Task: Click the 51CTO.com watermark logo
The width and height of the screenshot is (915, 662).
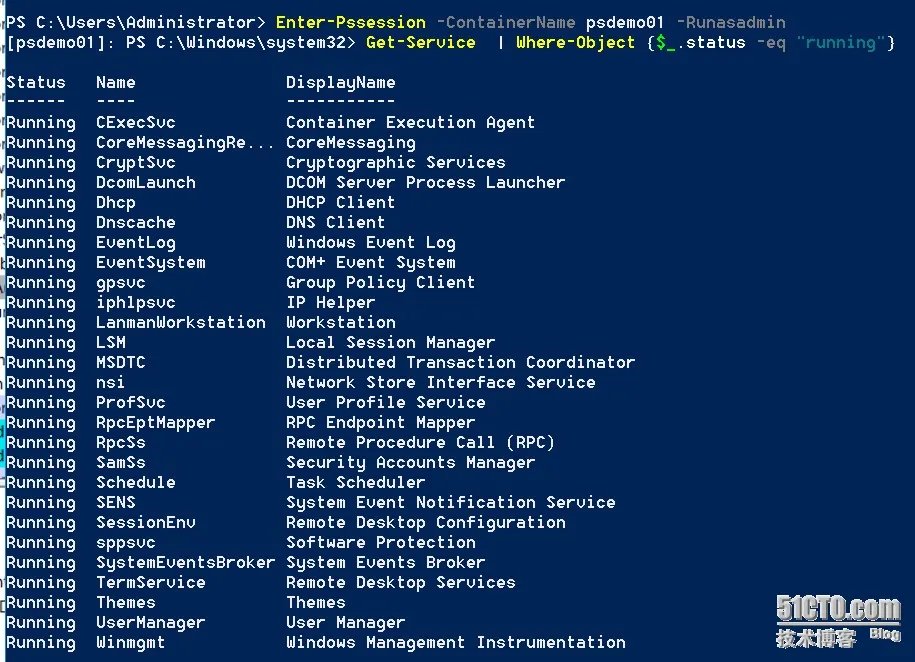Action: 838,622
